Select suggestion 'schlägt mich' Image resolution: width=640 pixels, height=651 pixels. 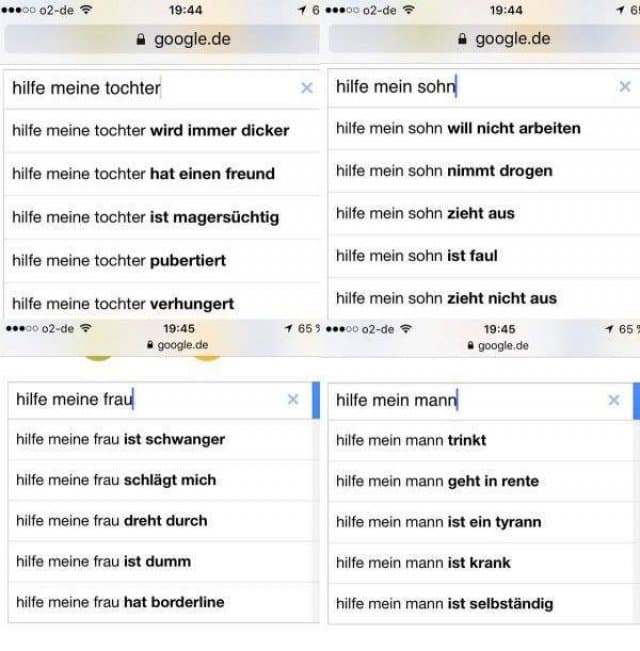coord(160,480)
